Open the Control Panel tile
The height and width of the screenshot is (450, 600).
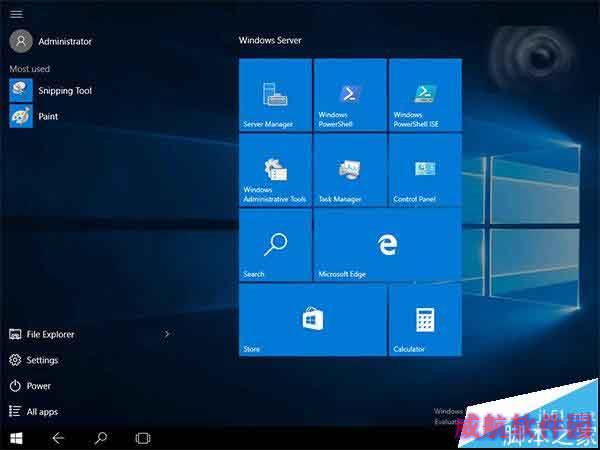tap(425, 170)
